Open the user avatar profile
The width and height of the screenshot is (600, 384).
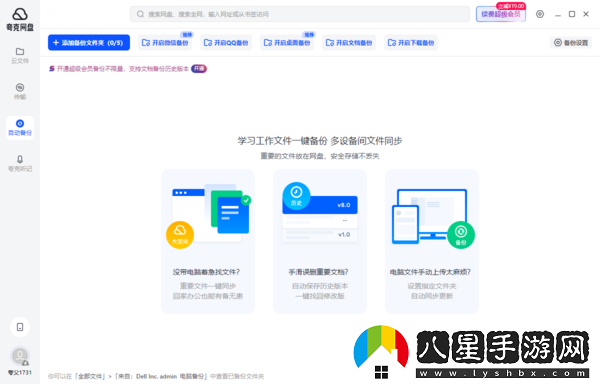pos(20,356)
